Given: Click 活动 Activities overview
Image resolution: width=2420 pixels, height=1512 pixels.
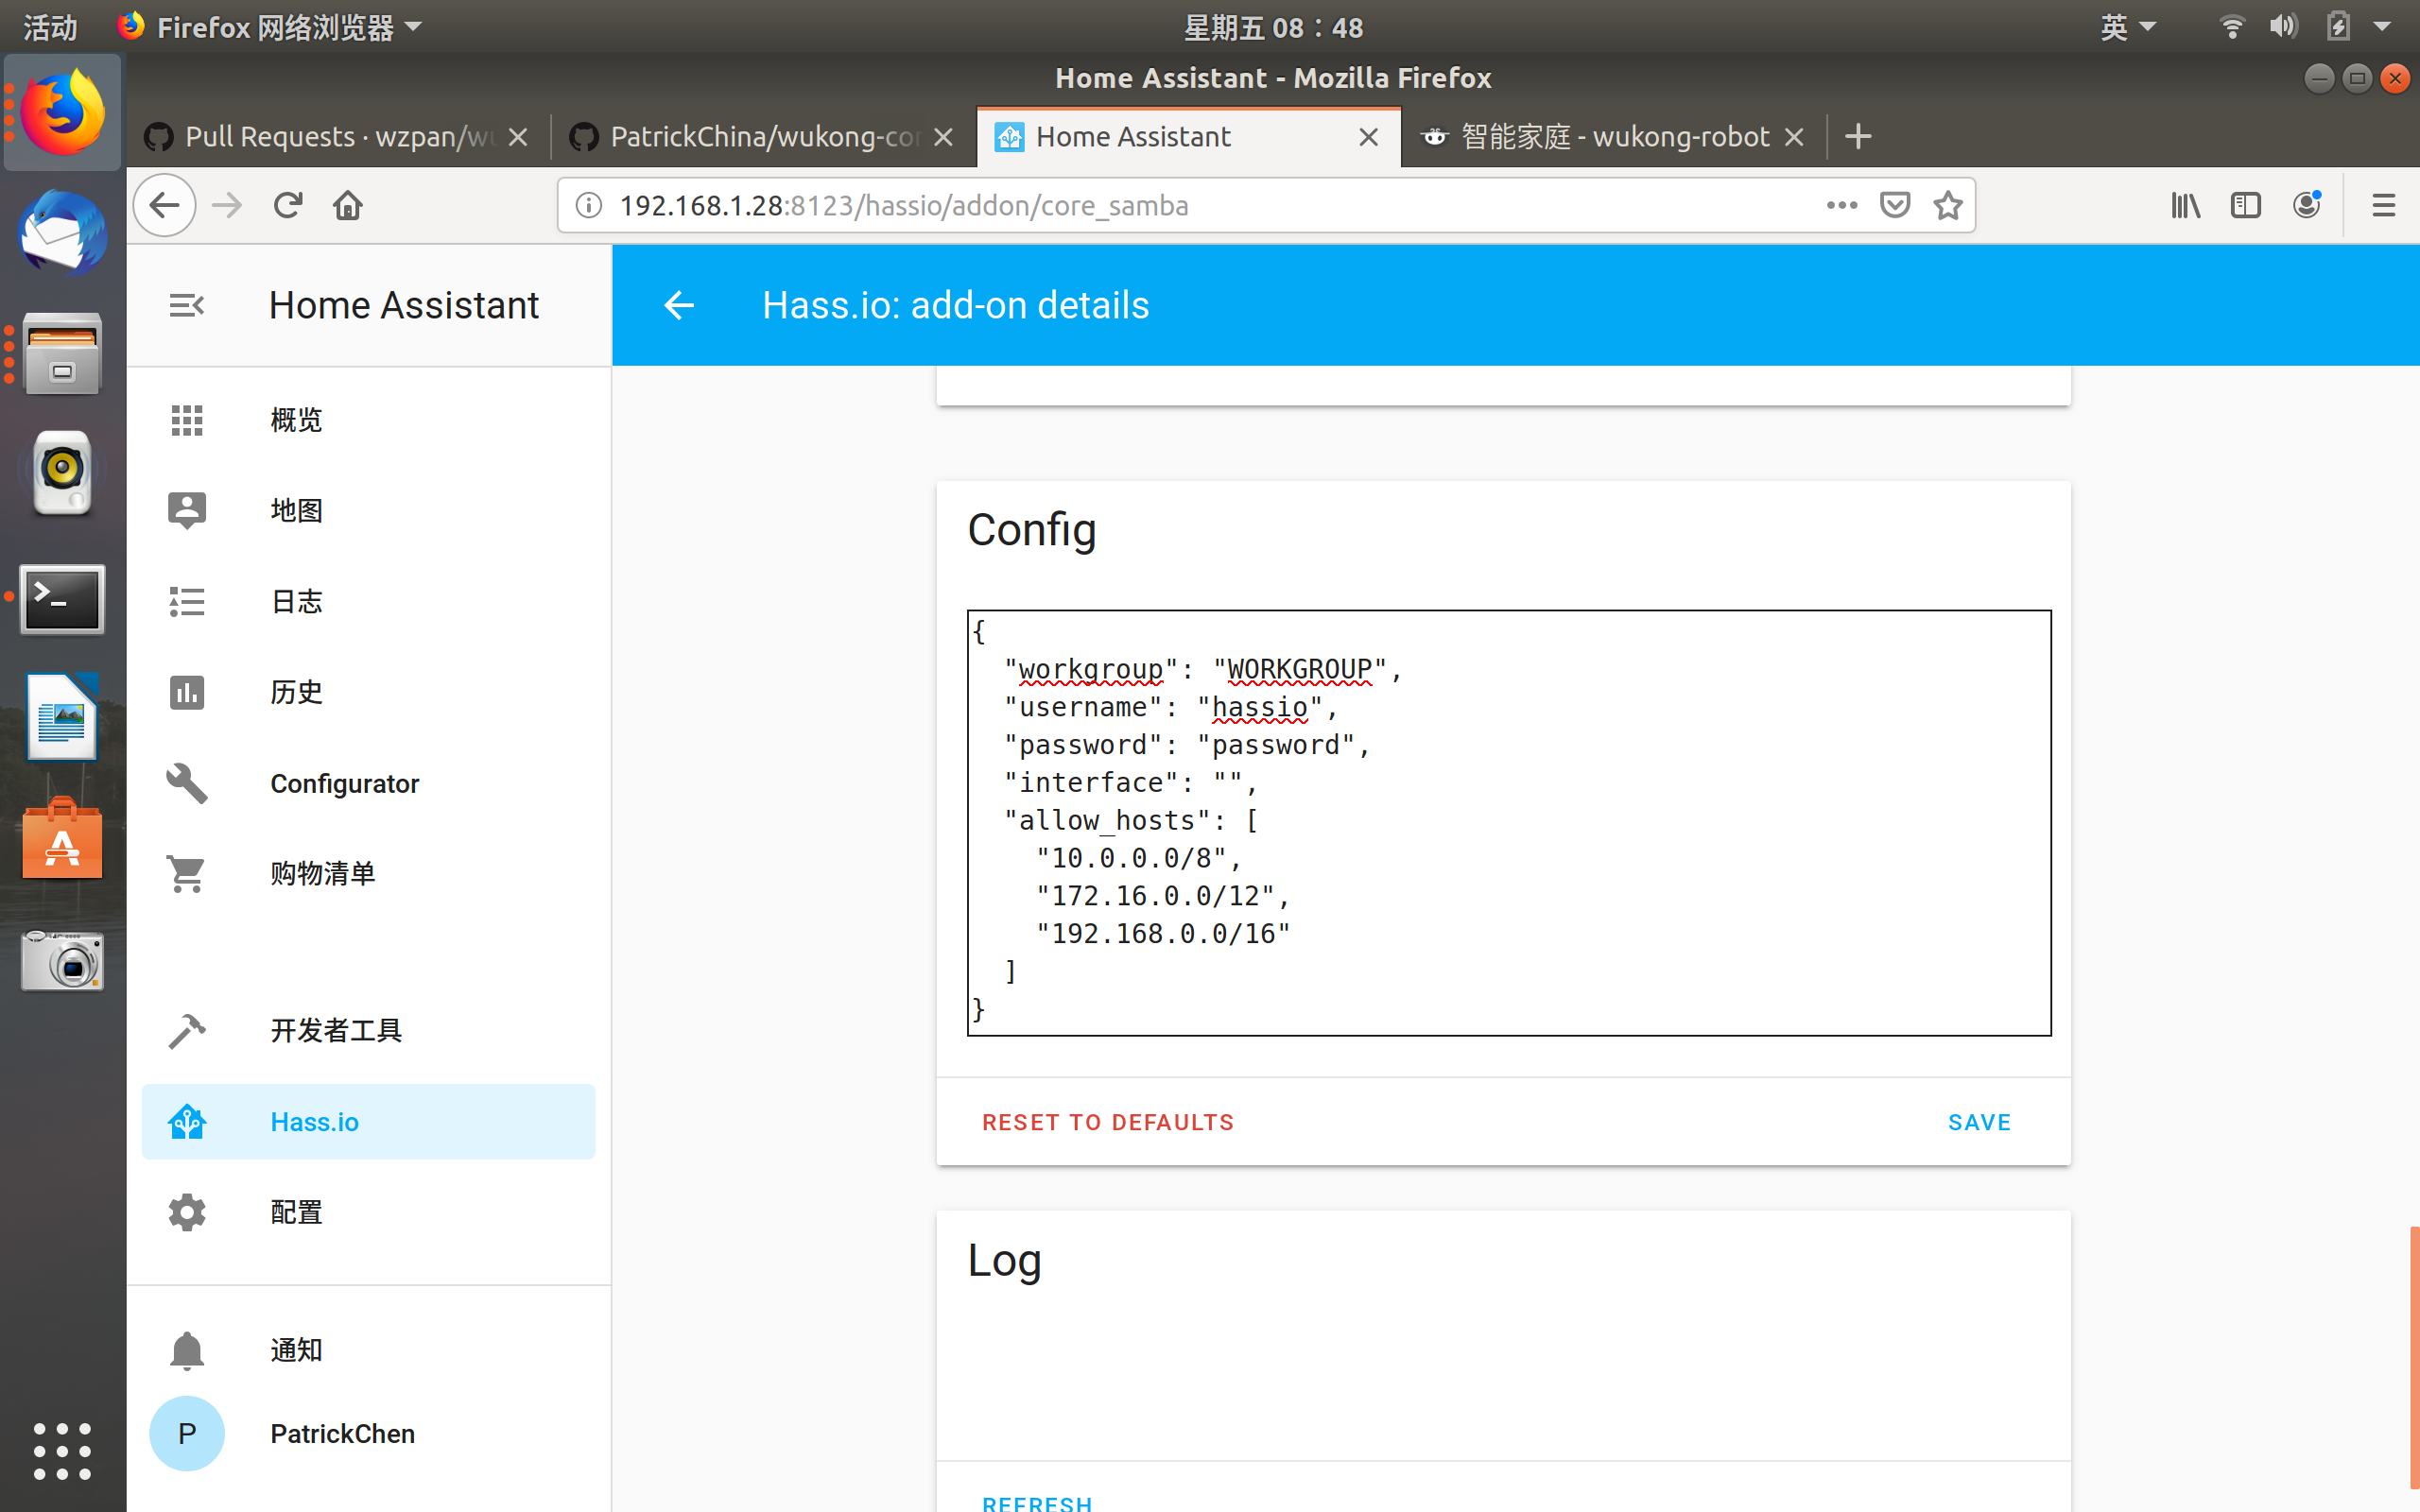Looking at the screenshot, I should 50,27.
